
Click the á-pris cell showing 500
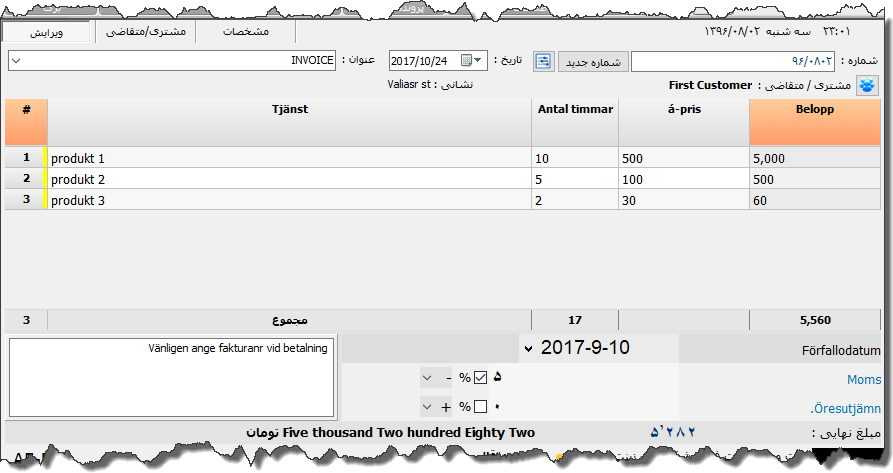point(684,158)
